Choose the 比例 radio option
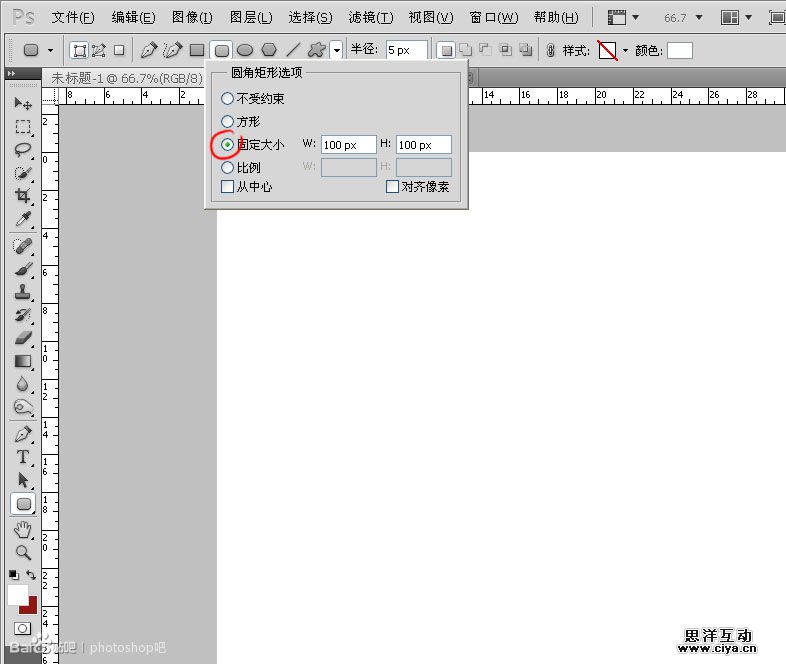This screenshot has height=664, width=786. point(228,168)
